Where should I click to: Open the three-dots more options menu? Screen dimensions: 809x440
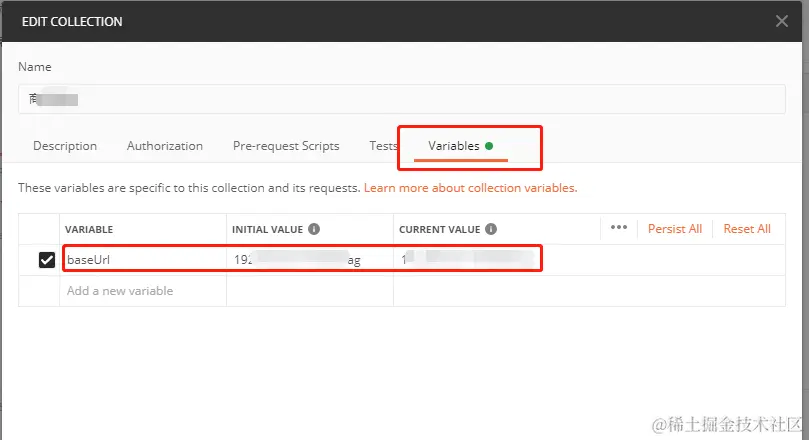(x=619, y=227)
